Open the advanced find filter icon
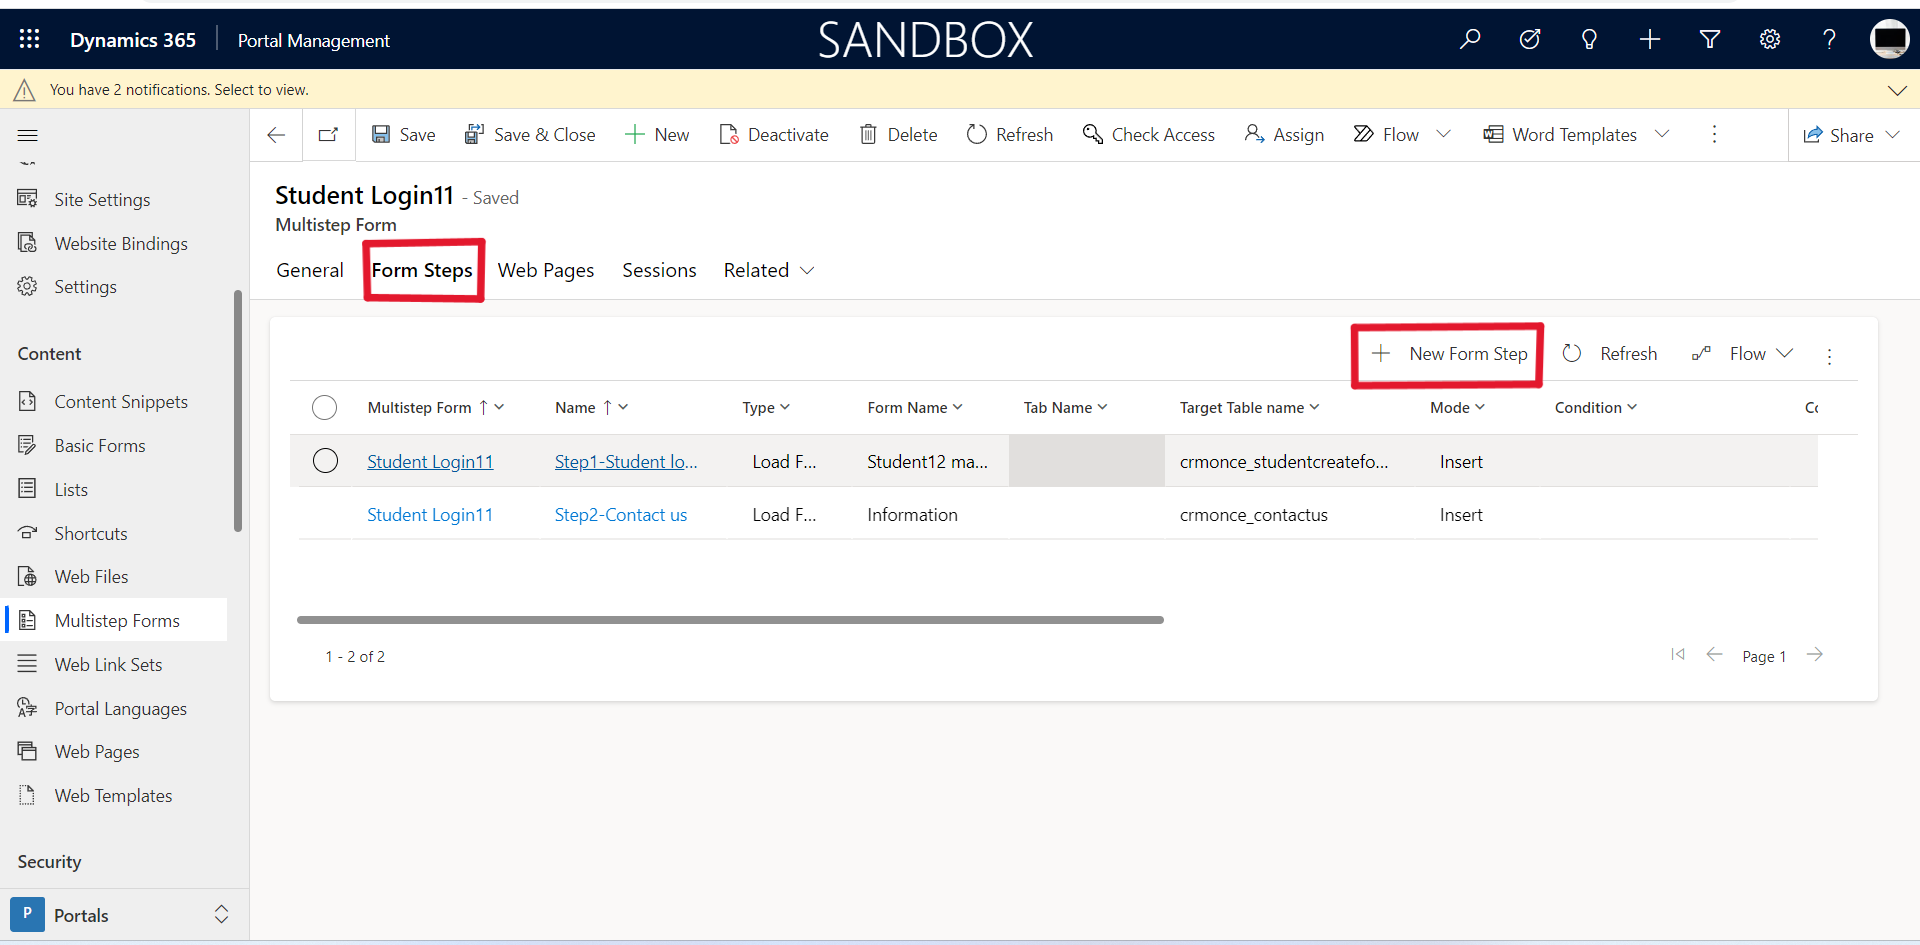Image resolution: width=1920 pixels, height=945 pixels. pyautogui.click(x=1710, y=39)
